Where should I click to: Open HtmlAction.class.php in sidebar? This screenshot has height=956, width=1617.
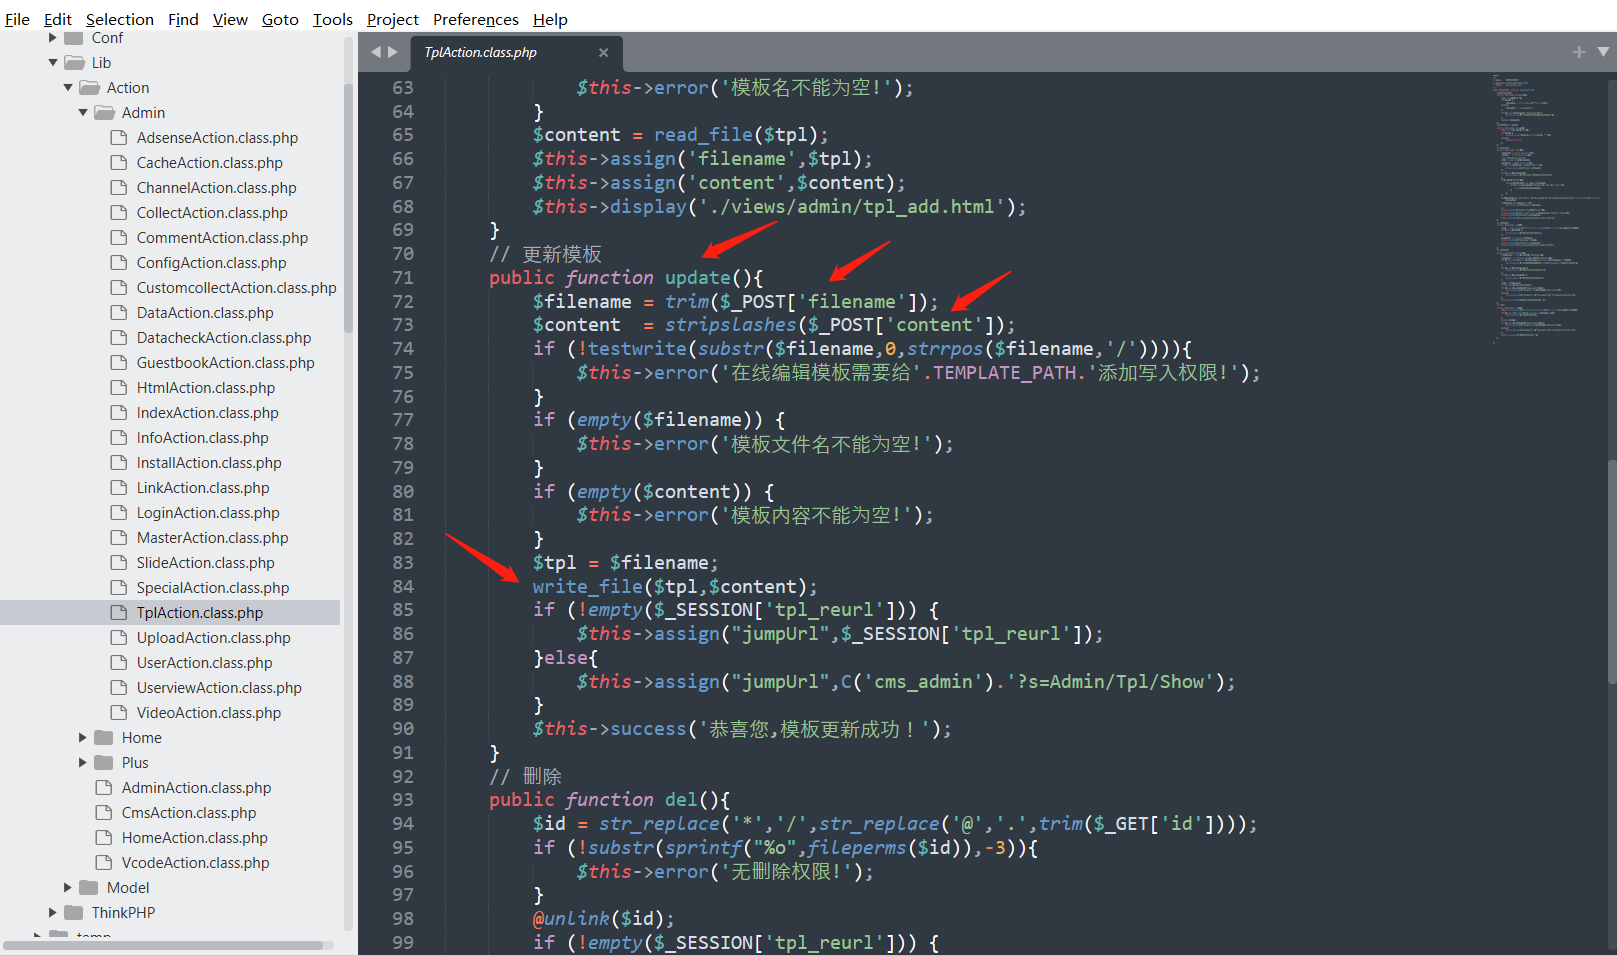tap(206, 388)
